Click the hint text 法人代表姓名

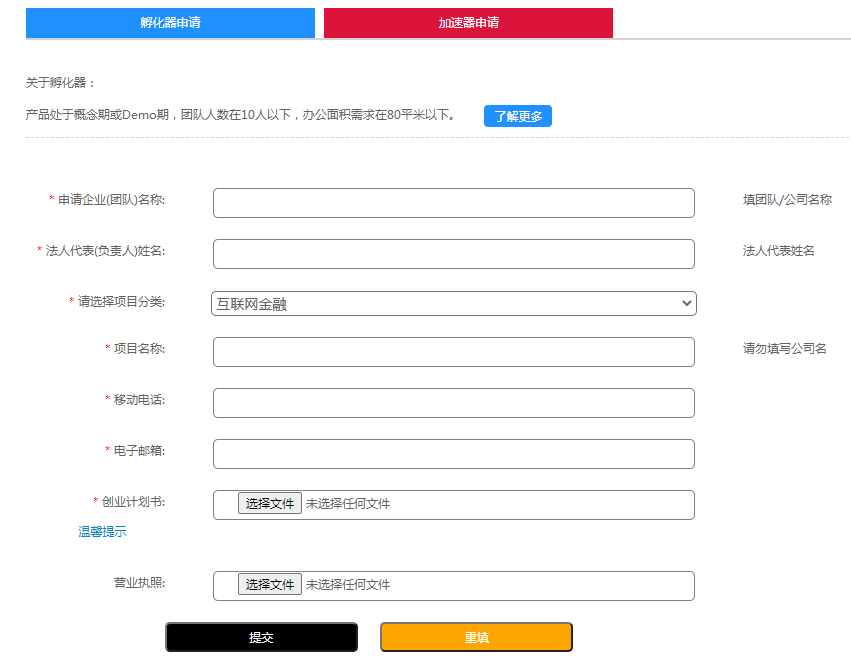778,251
